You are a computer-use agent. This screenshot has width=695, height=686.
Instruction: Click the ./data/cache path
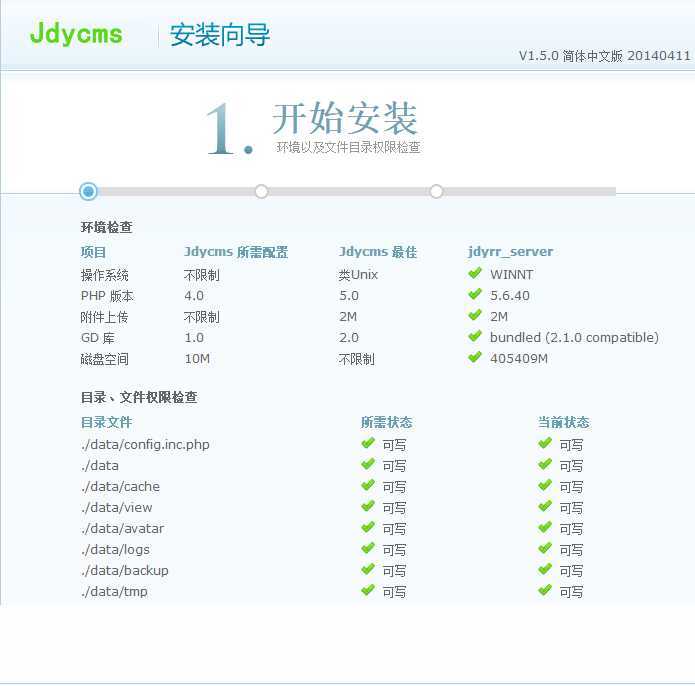[x=120, y=487]
